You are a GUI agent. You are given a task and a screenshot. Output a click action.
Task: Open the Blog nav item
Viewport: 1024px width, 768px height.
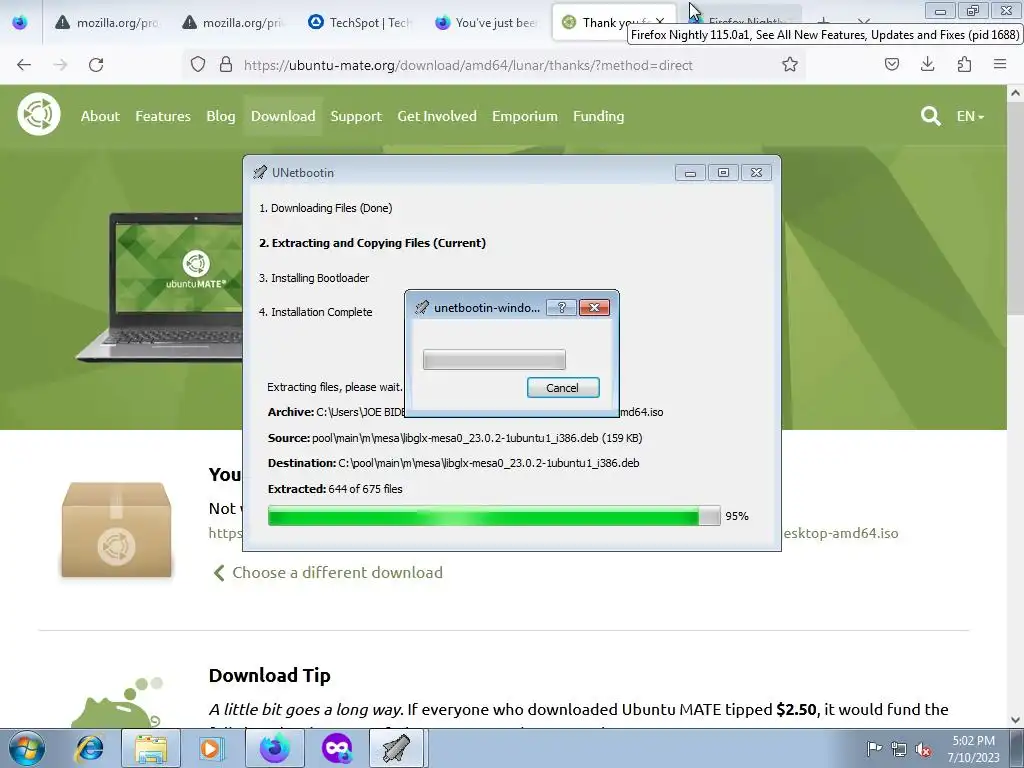point(221,116)
